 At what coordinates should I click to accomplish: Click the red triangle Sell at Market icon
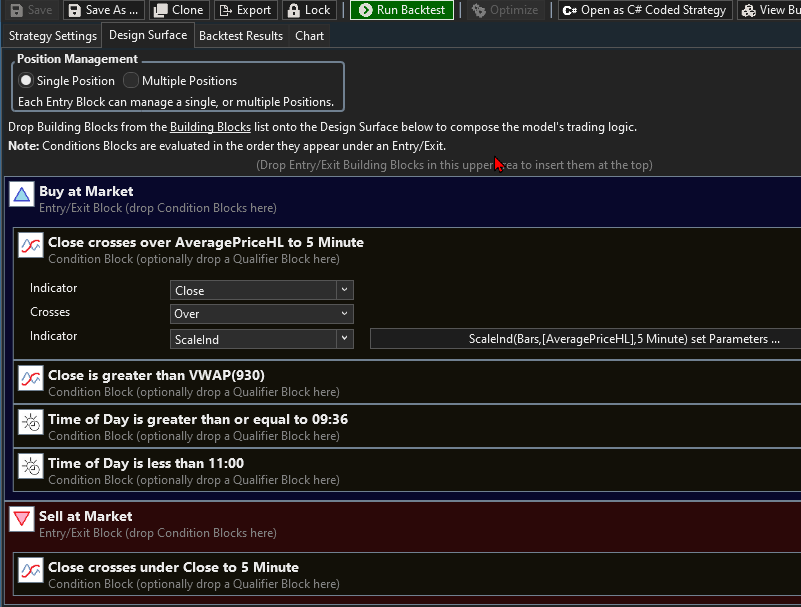pos(22,519)
